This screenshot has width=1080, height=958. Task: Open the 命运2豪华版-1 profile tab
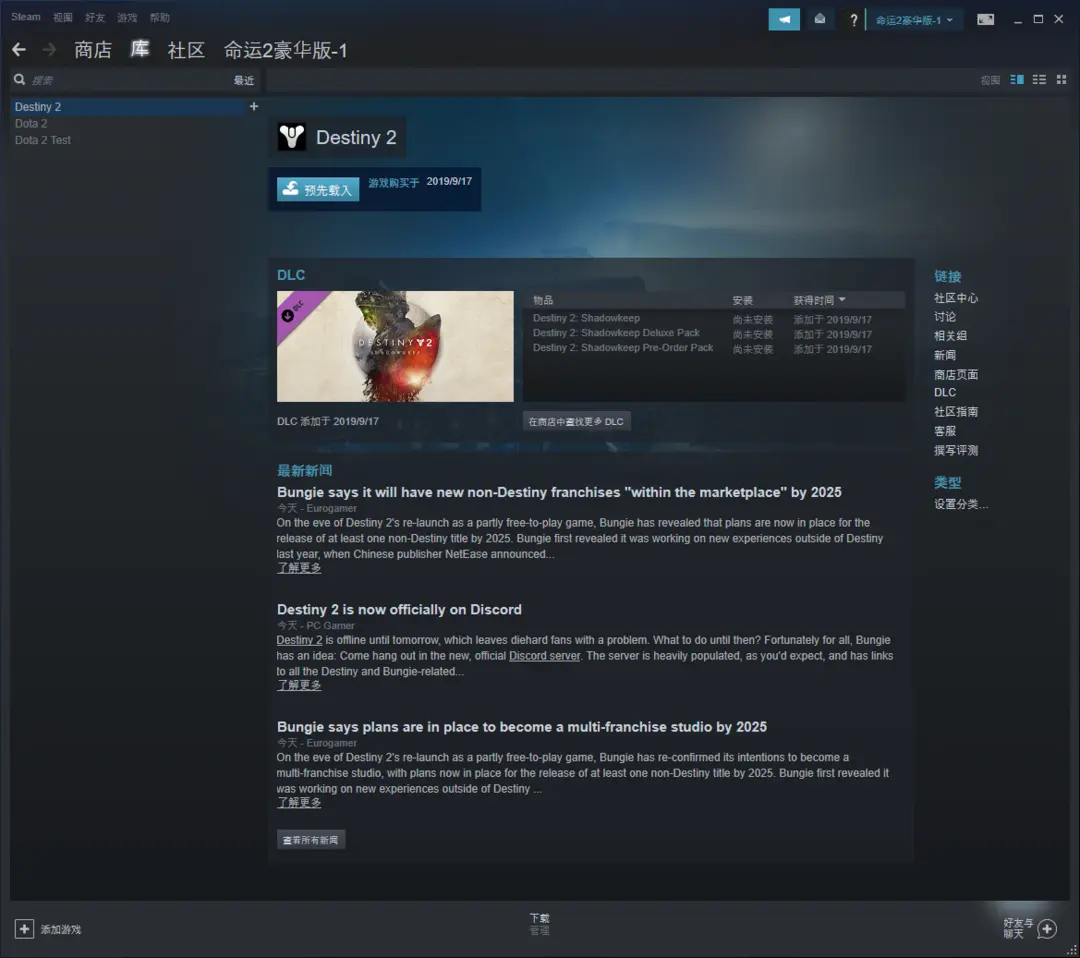(x=285, y=50)
